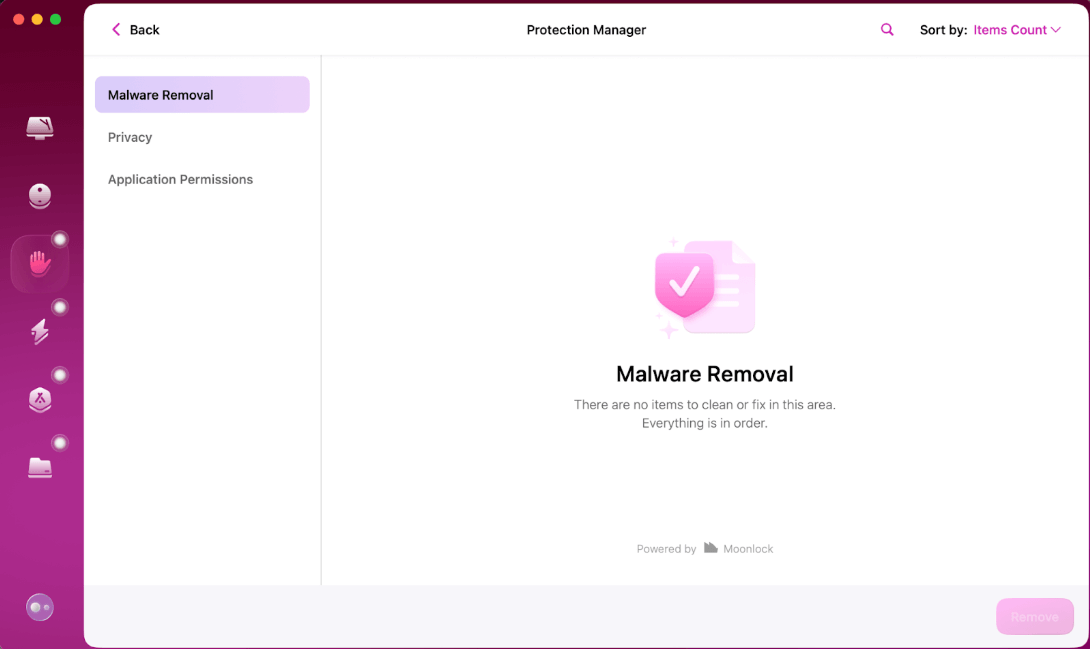The height and width of the screenshot is (650, 1090).
Task: Click the search magnifier icon
Action: coord(887,29)
